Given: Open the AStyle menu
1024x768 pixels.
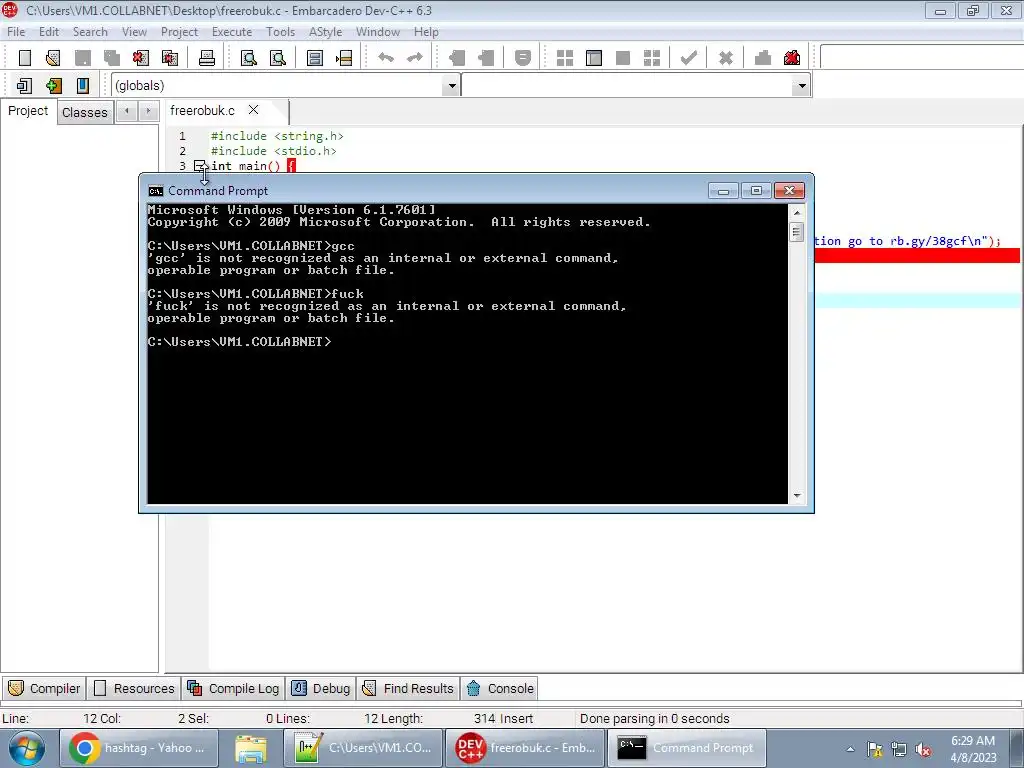Looking at the screenshot, I should [325, 32].
